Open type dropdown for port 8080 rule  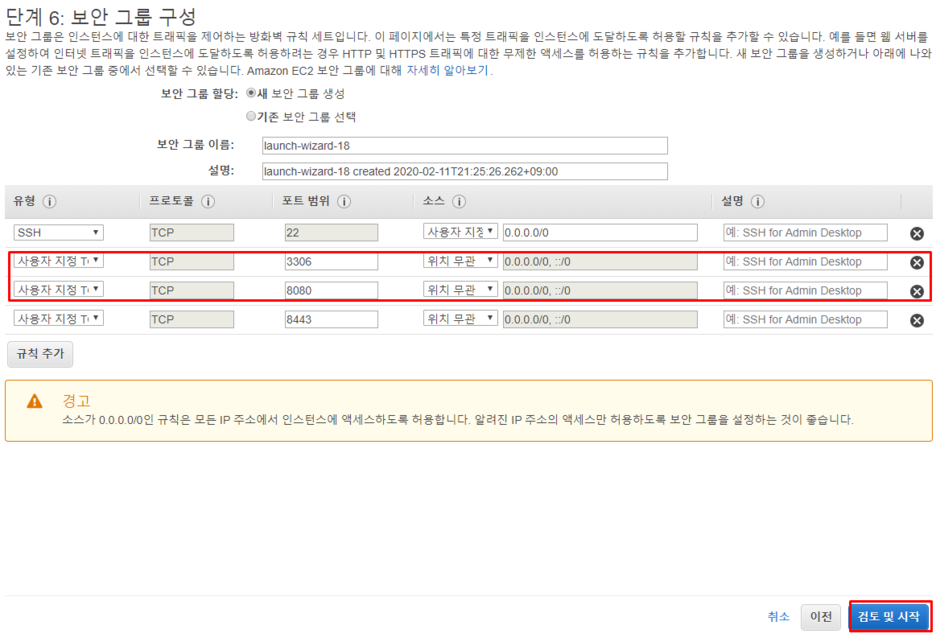(x=58, y=289)
